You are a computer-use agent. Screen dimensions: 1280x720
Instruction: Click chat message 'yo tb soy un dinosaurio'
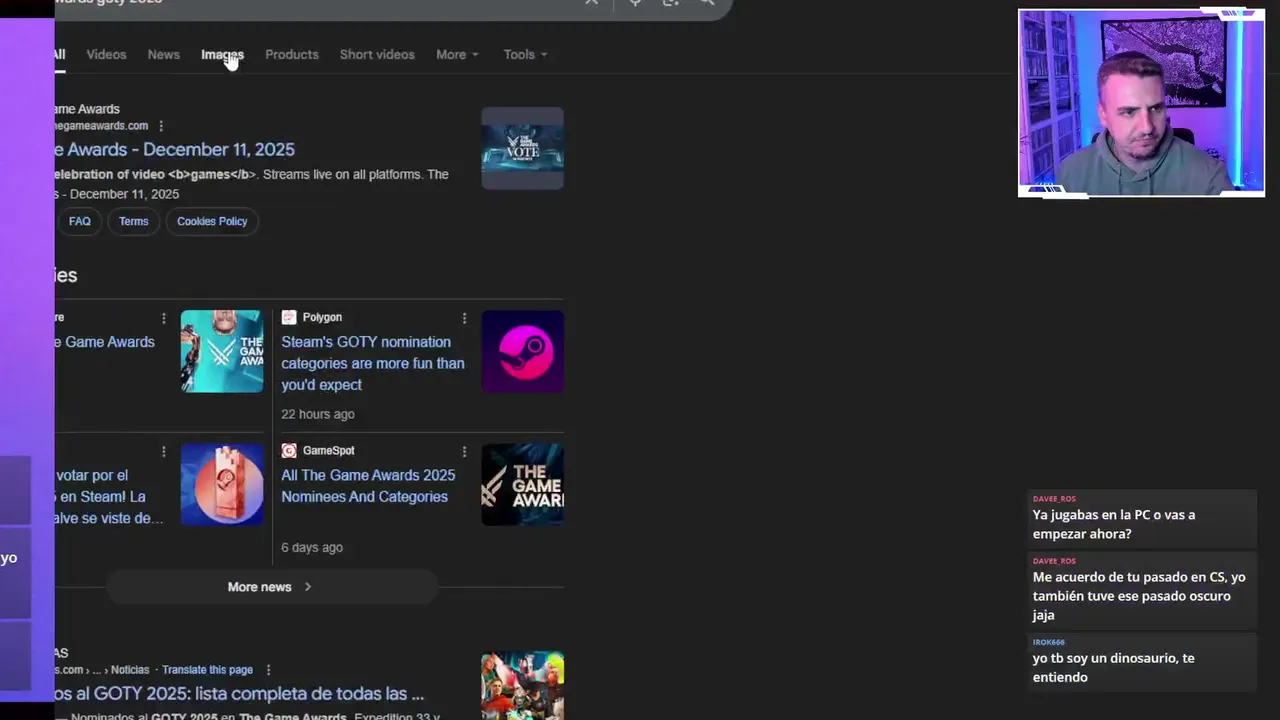[1143, 661]
